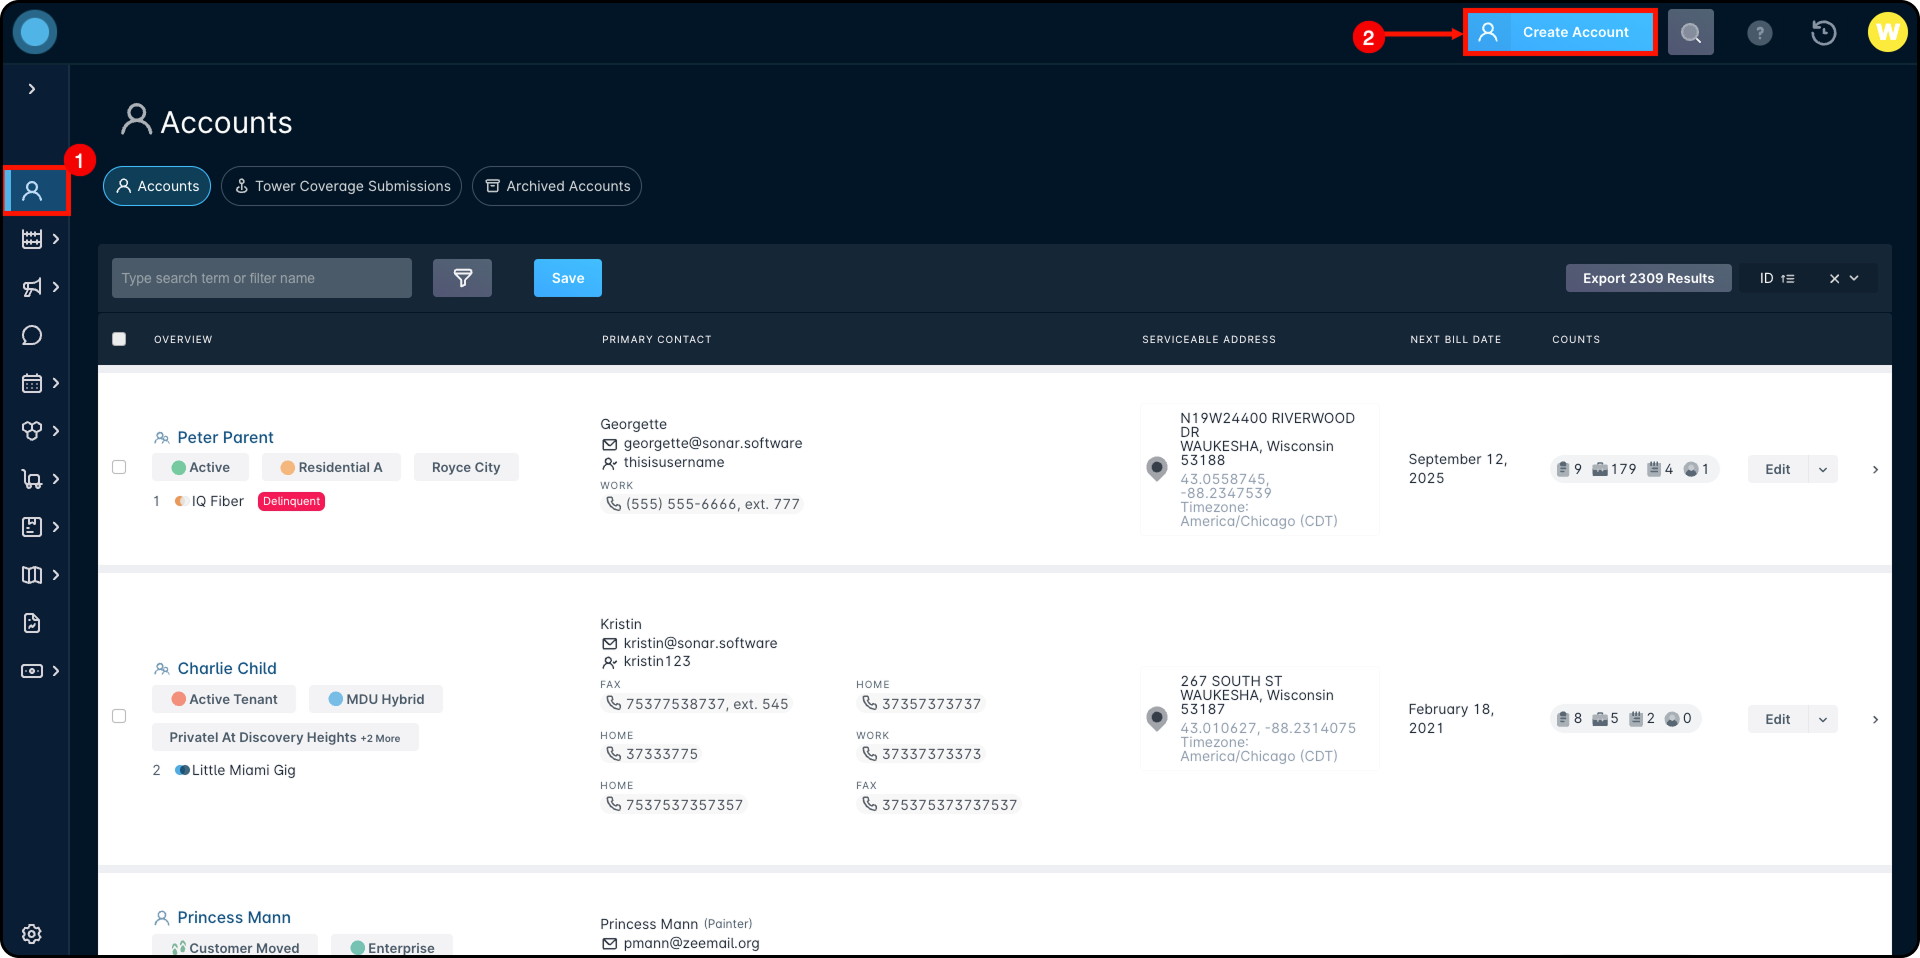Expand Charlie Child row right chevron
Image resolution: width=1920 pixels, height=958 pixels.
pyautogui.click(x=1875, y=719)
